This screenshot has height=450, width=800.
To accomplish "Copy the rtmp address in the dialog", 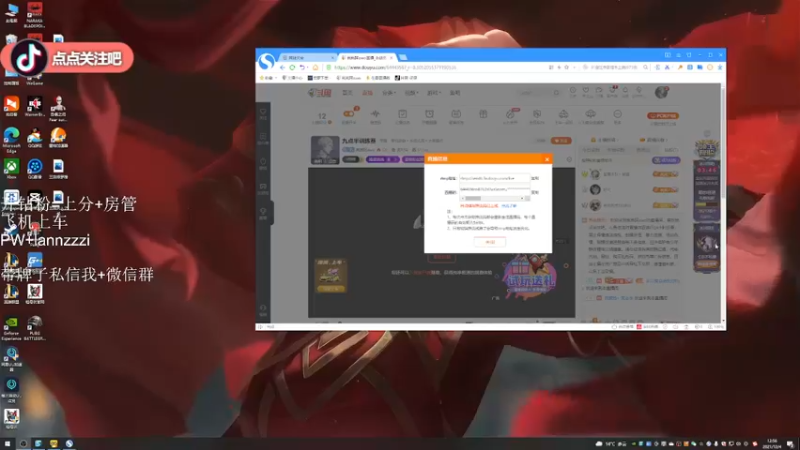I will (535, 178).
